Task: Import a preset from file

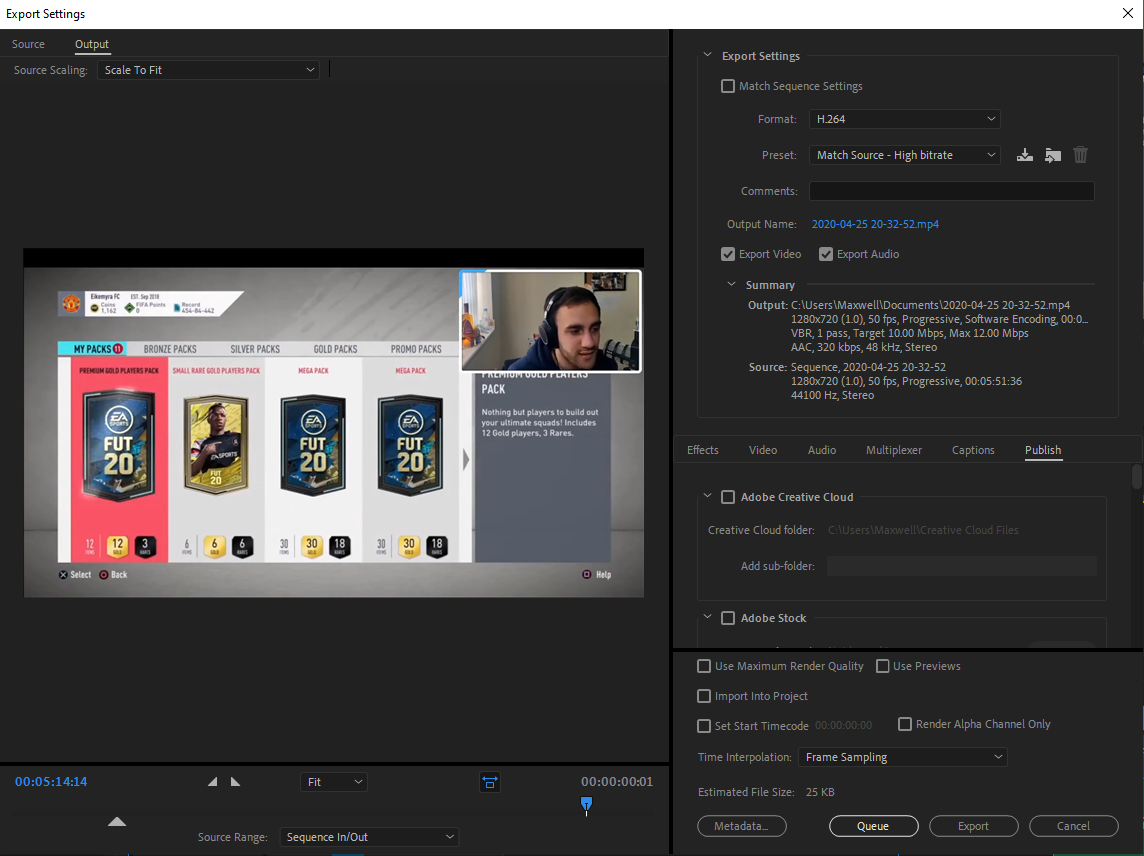Action: [x=1052, y=155]
